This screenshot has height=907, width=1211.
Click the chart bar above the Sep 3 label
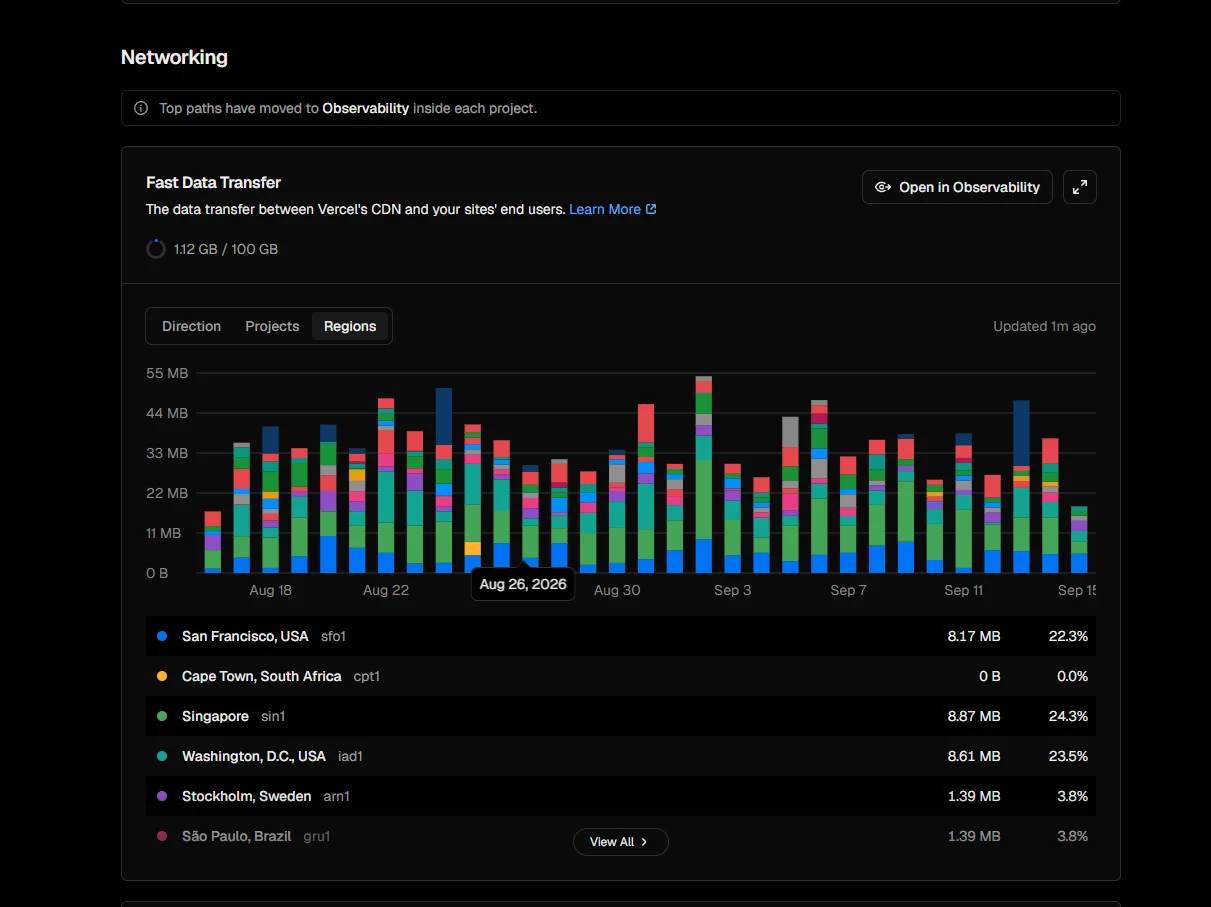[x=733, y=519]
